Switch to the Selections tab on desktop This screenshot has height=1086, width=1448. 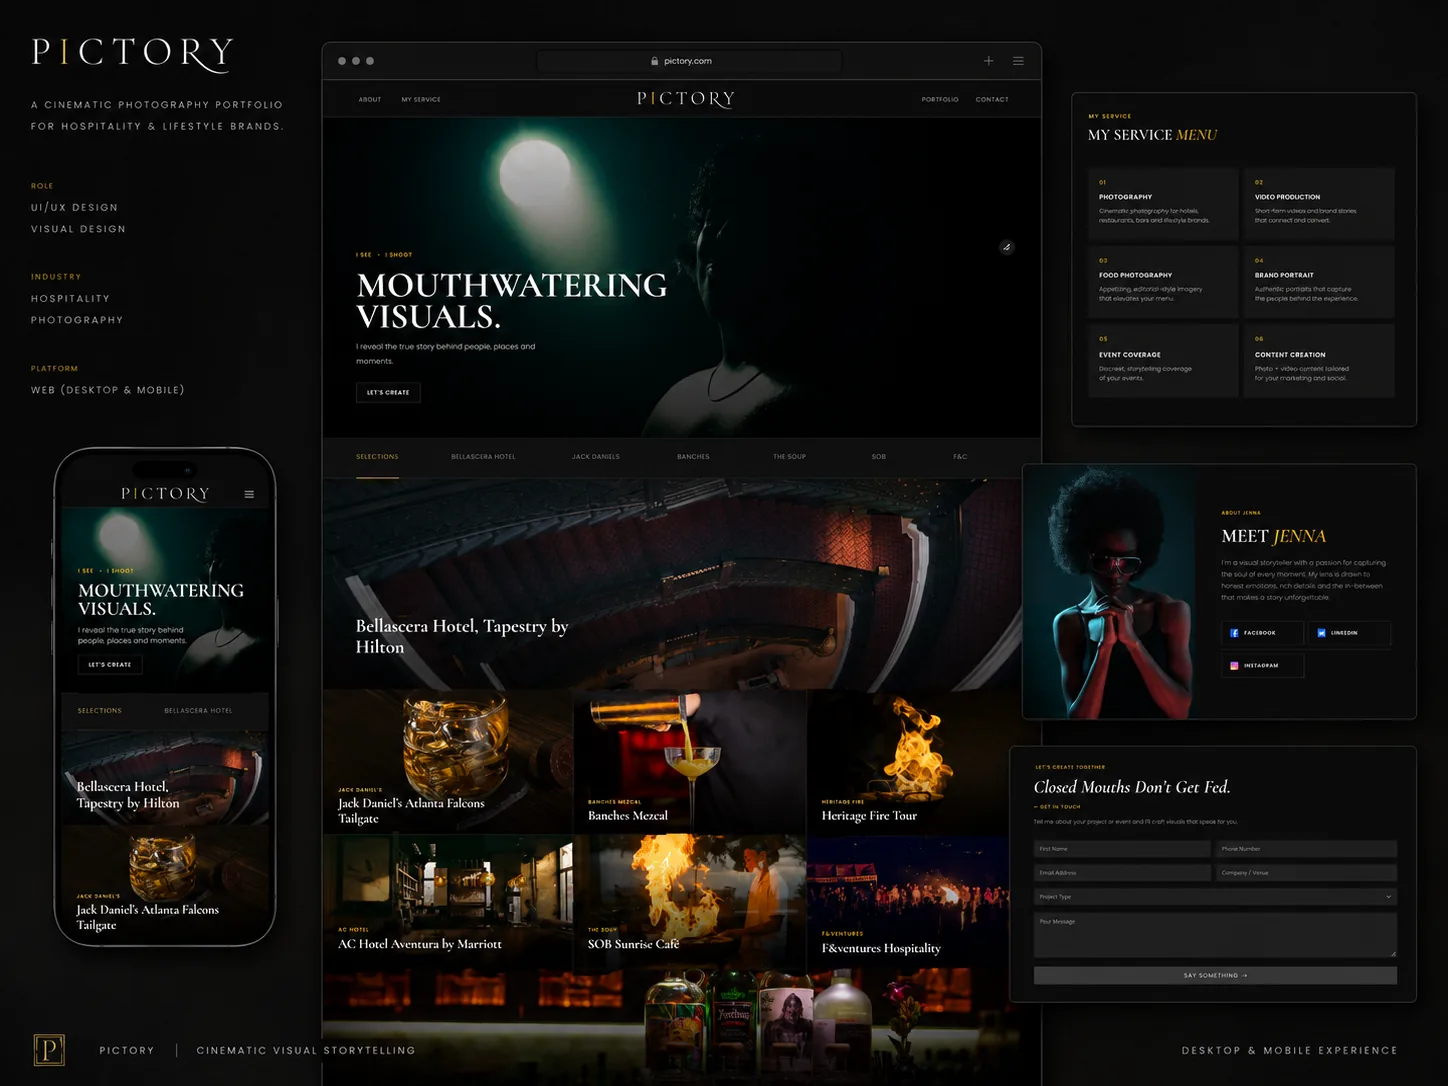(377, 457)
